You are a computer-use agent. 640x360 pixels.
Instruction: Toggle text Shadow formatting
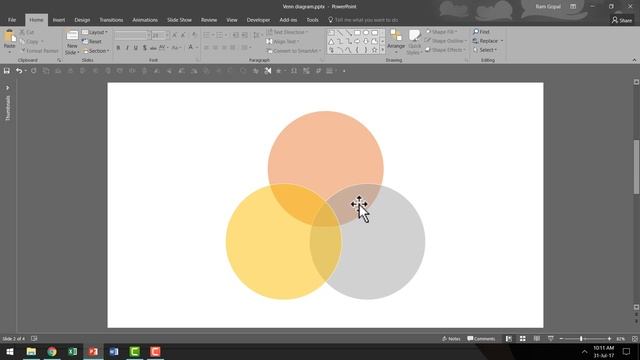pos(144,48)
